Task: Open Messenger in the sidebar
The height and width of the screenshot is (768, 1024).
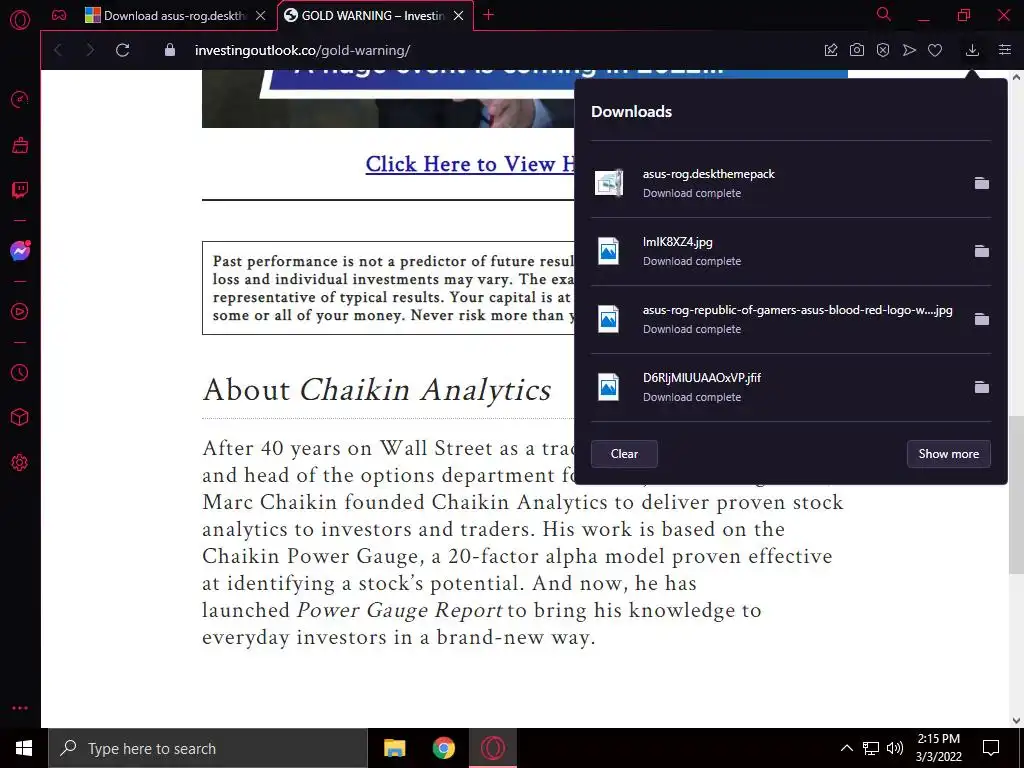Action: 20,251
